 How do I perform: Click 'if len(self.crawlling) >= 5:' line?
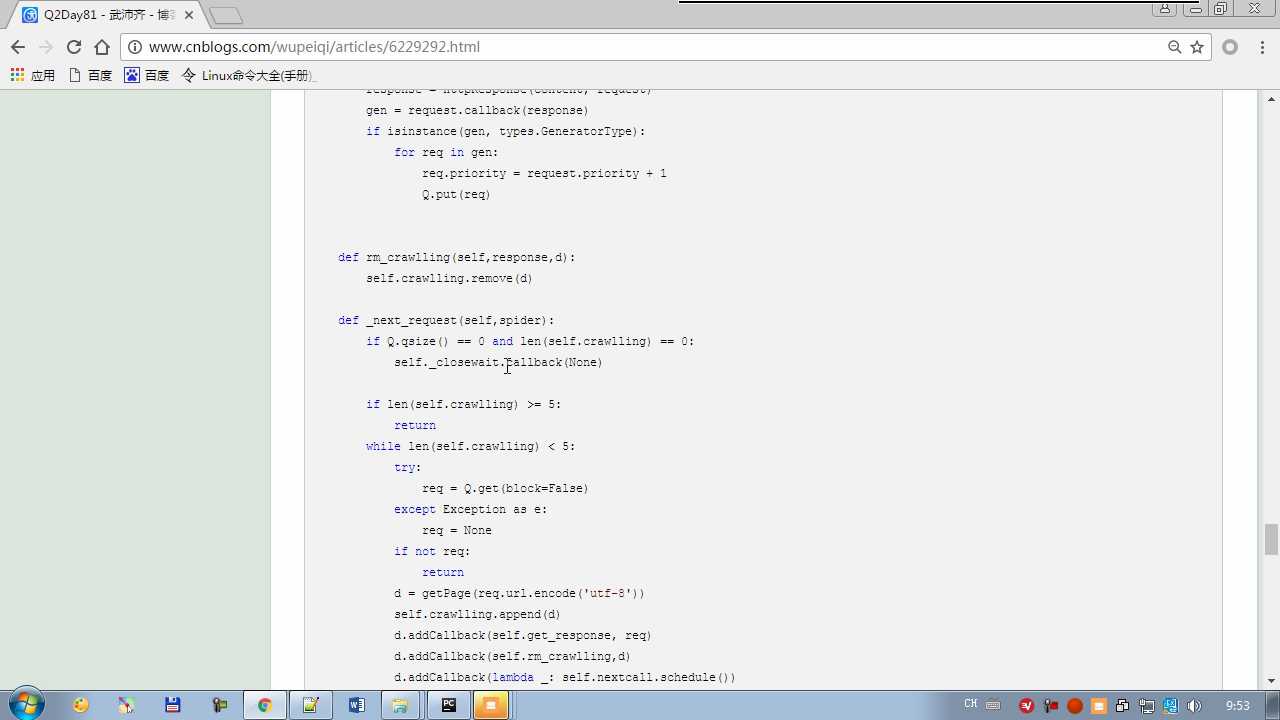click(463, 405)
